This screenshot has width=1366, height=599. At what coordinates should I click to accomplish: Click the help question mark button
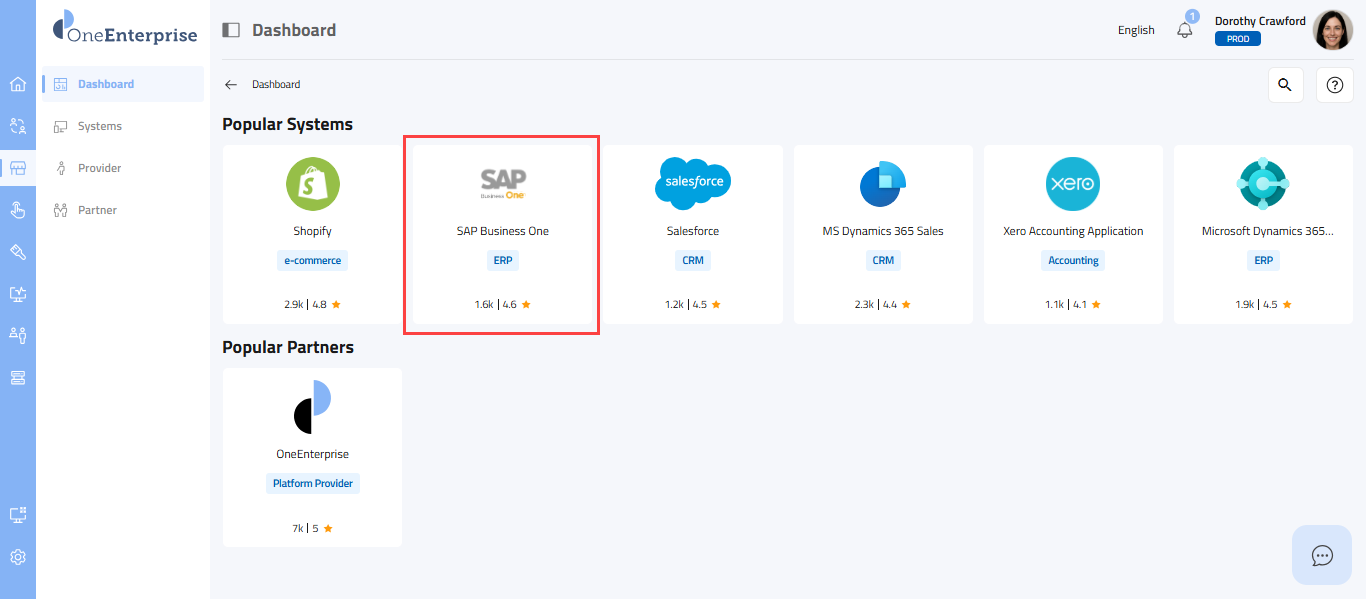tap(1334, 85)
